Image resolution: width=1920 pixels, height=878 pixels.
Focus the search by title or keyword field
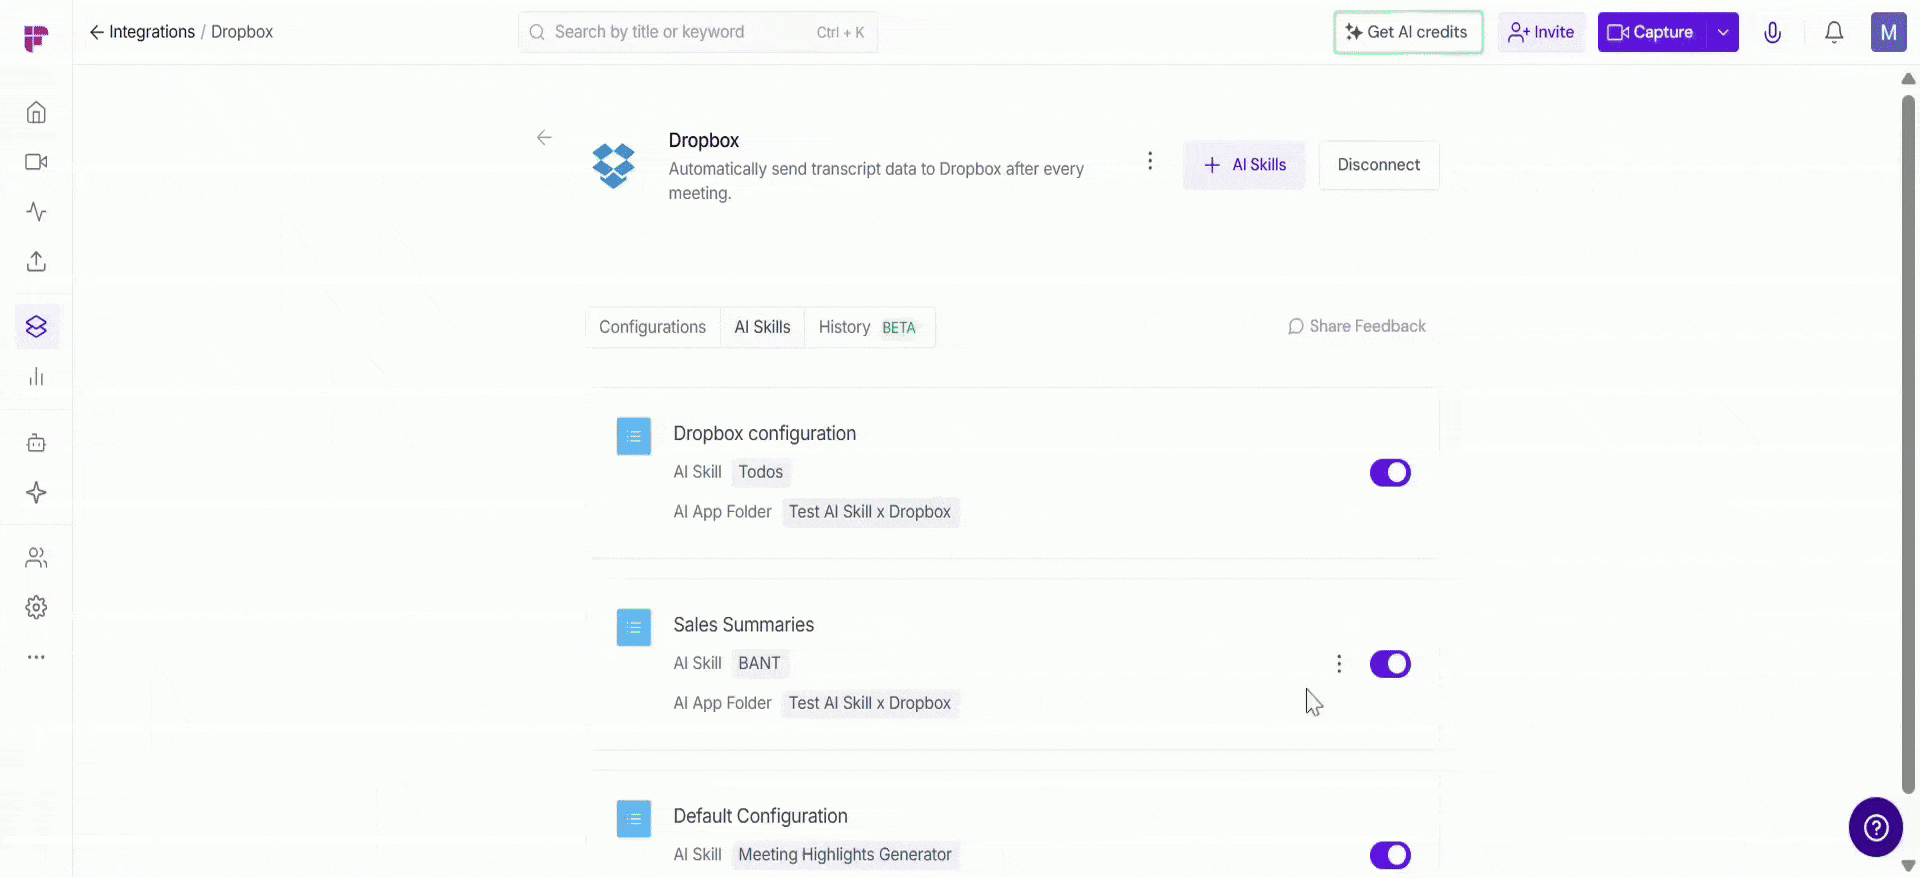(x=698, y=32)
